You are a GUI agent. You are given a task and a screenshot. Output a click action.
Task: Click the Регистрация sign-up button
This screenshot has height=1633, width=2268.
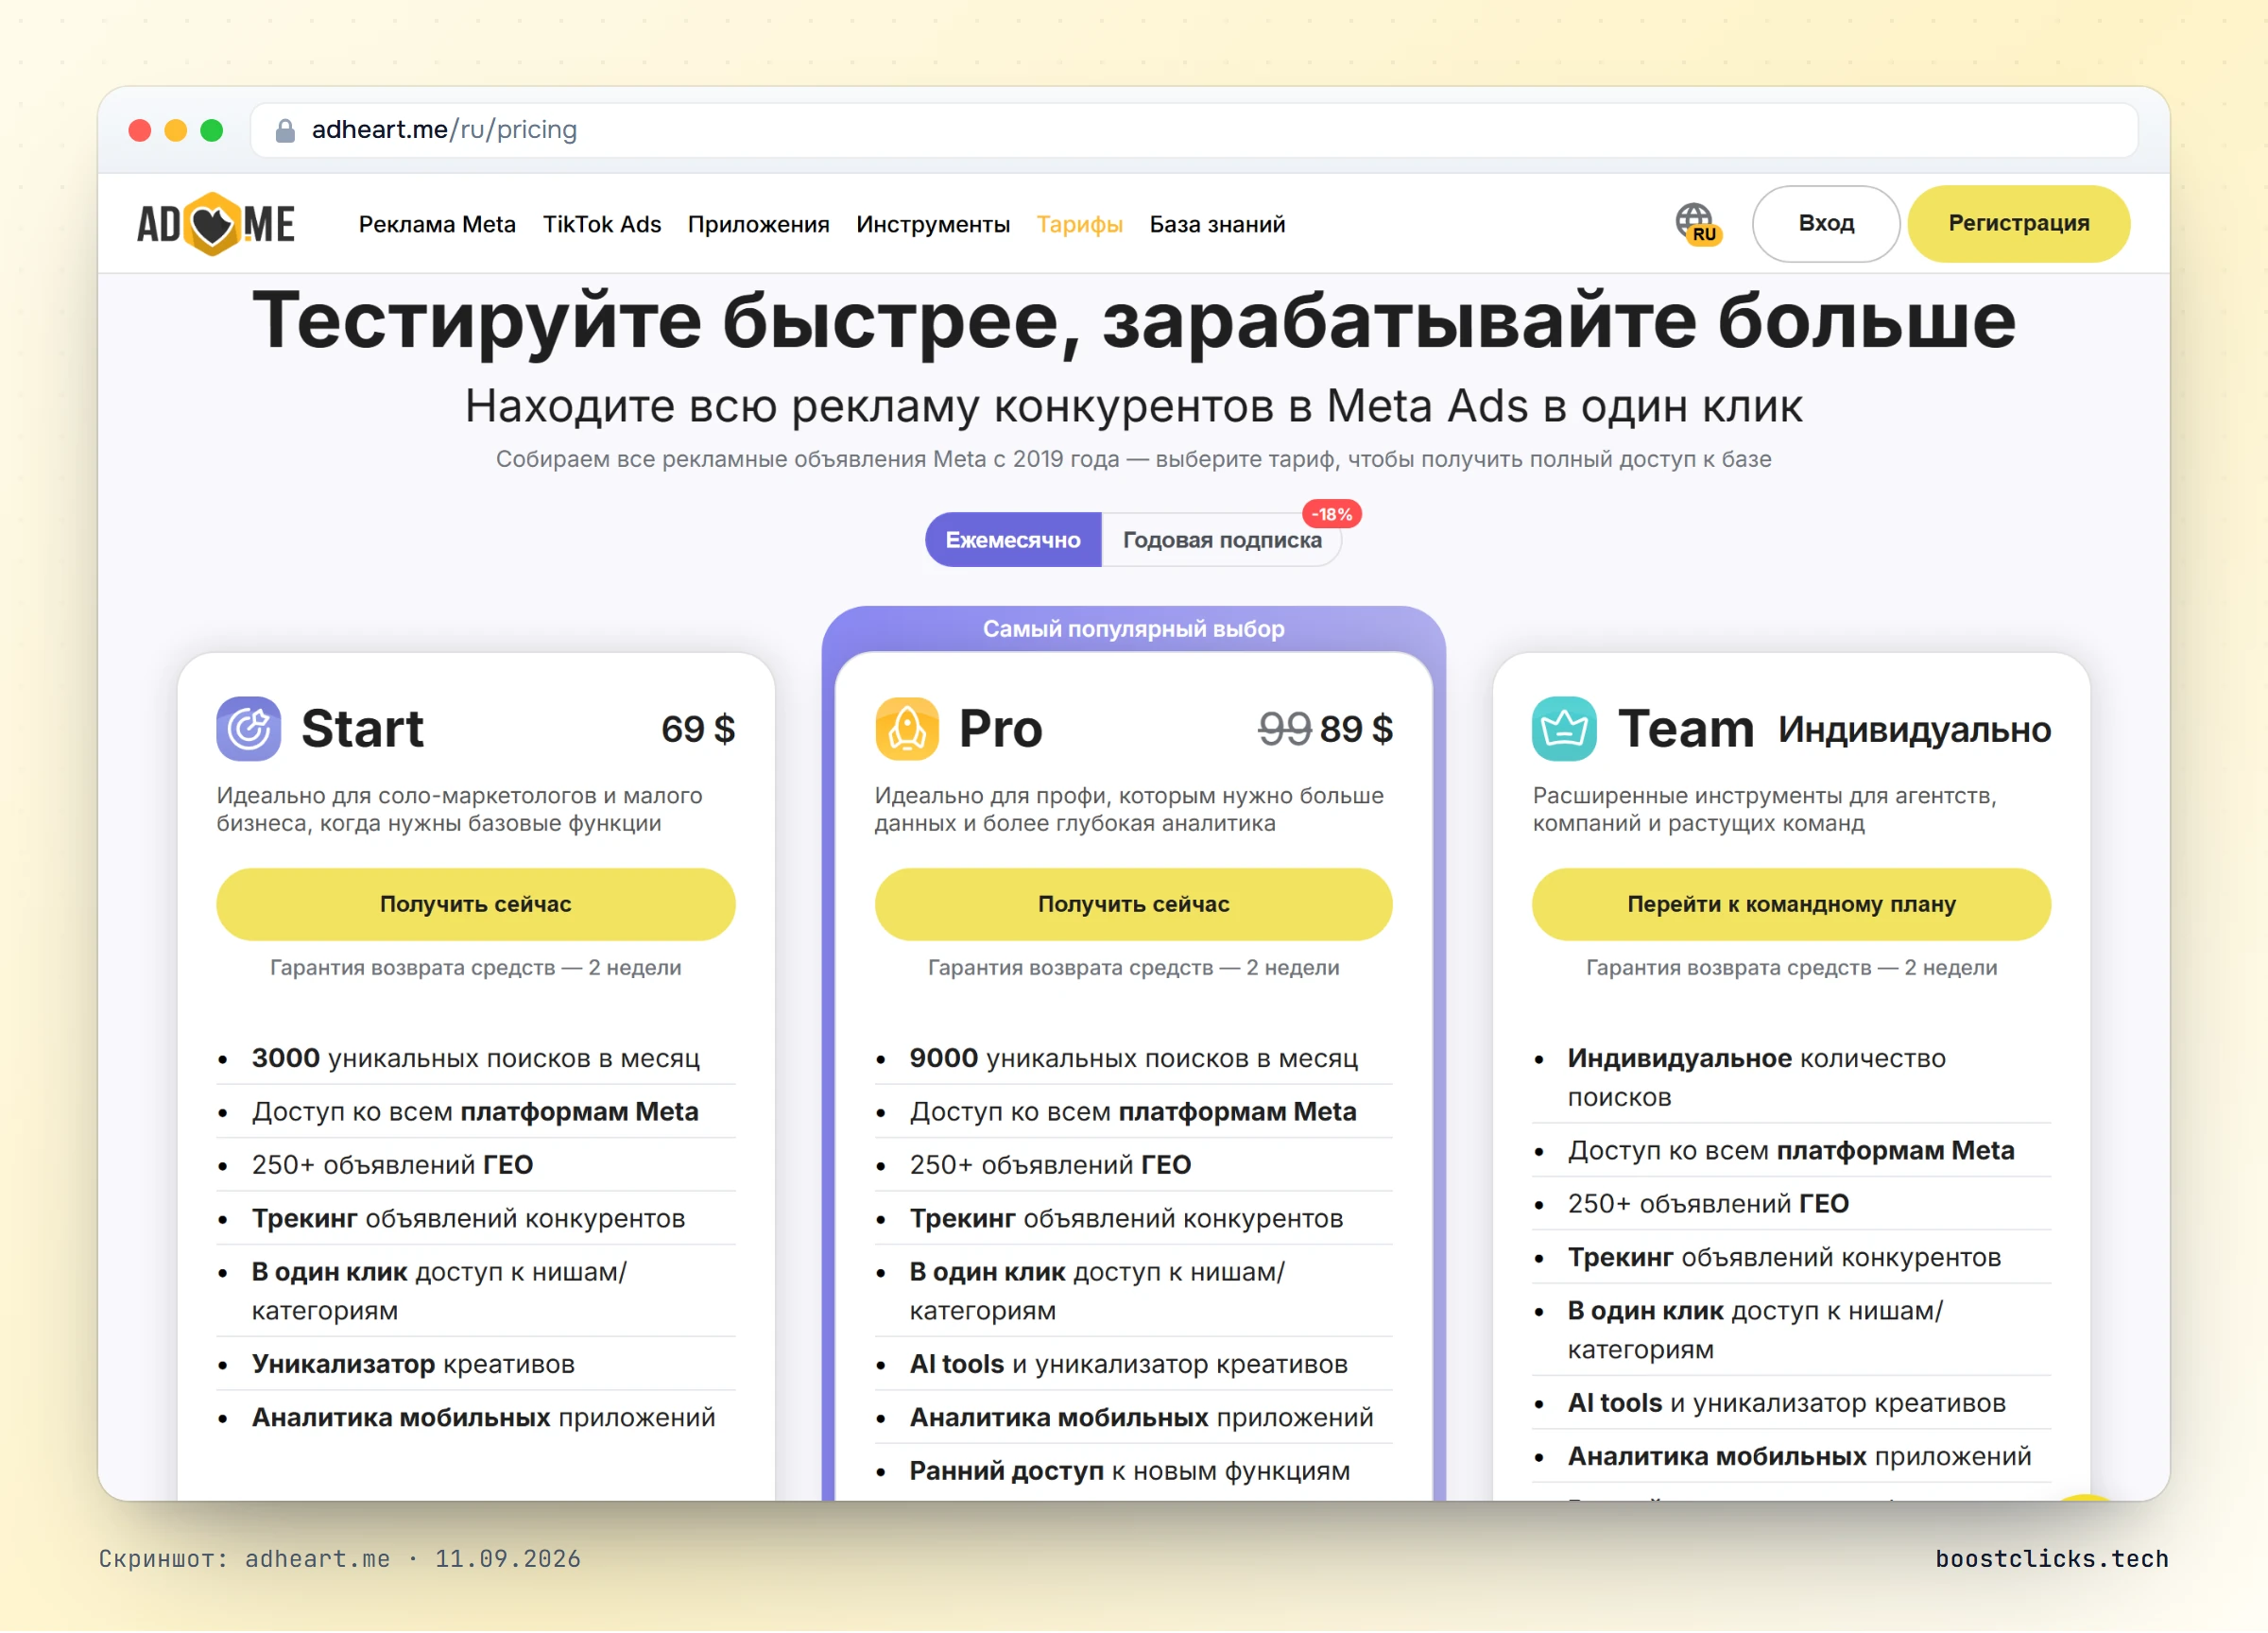tap(2019, 223)
